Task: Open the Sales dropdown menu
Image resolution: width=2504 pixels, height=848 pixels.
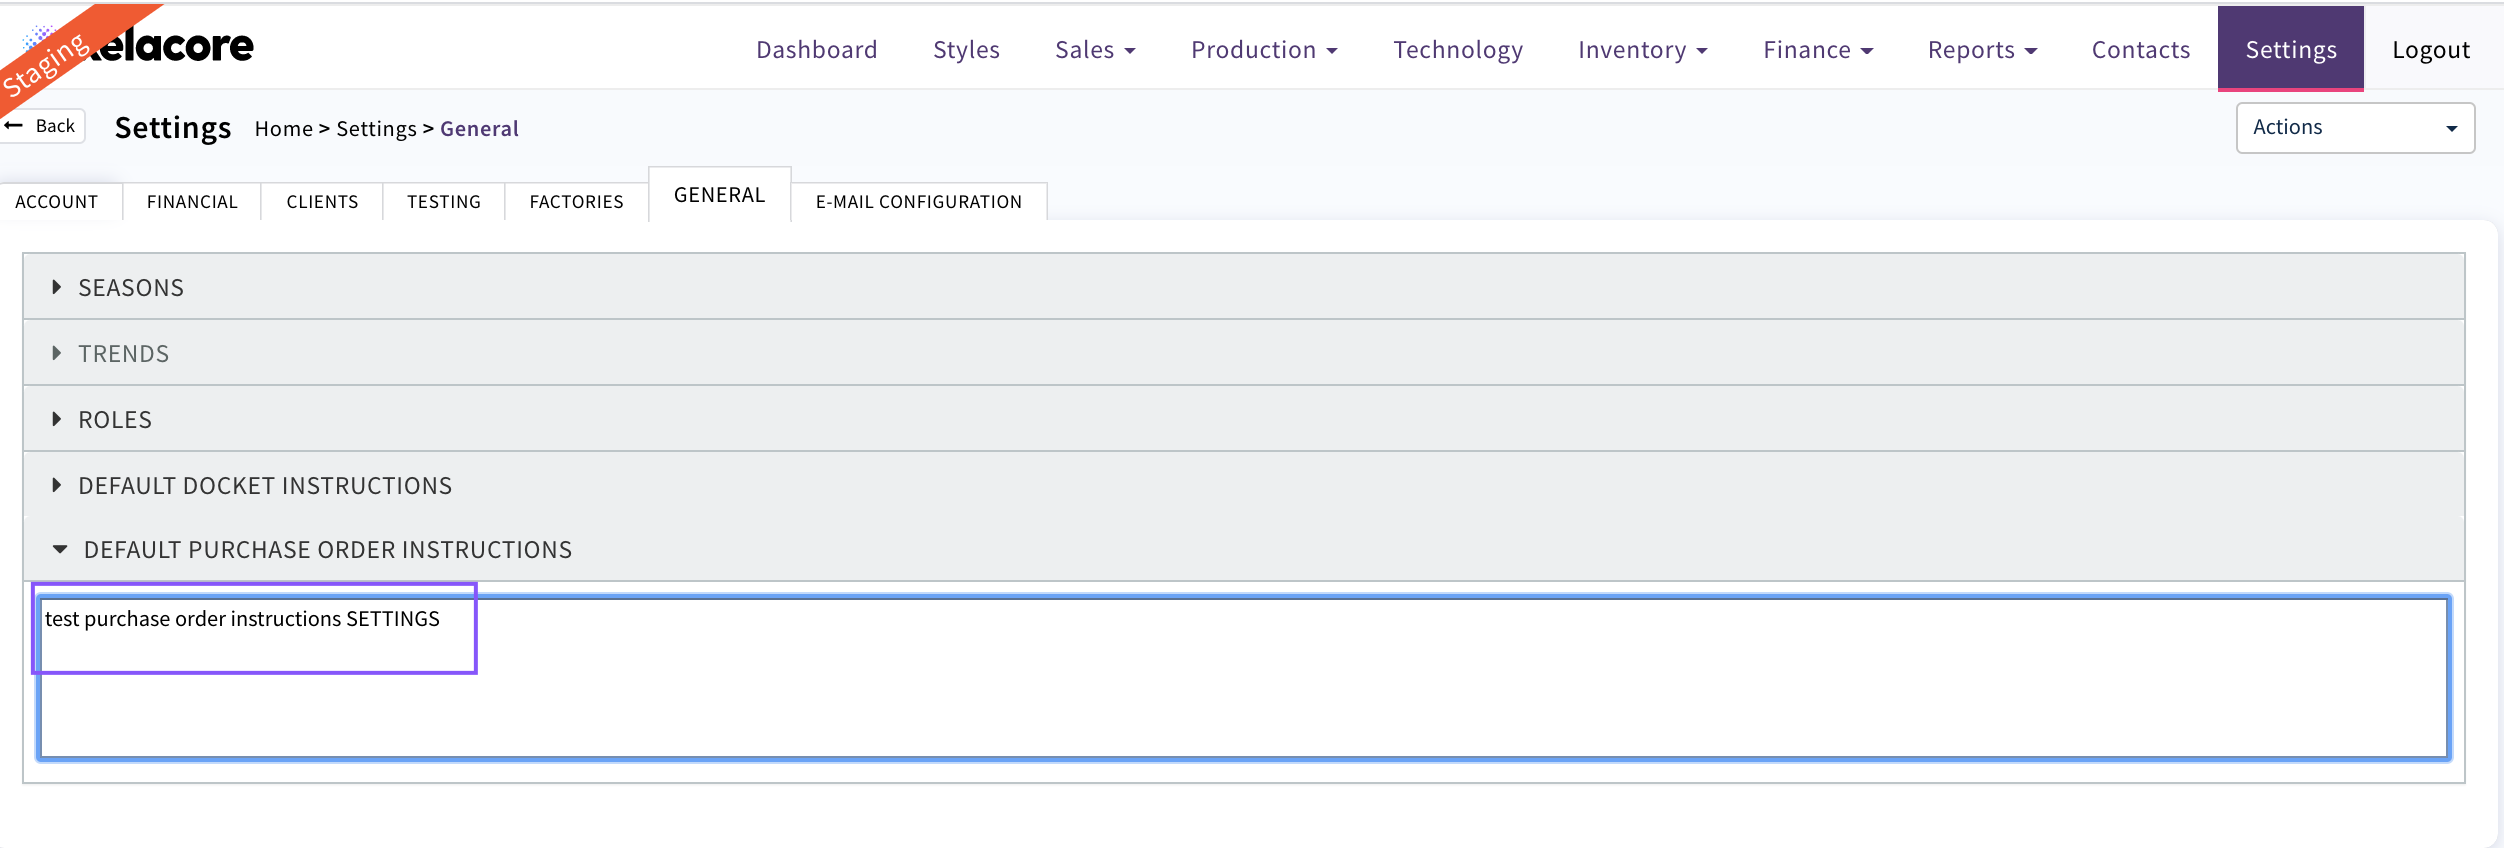Action: 1094,50
